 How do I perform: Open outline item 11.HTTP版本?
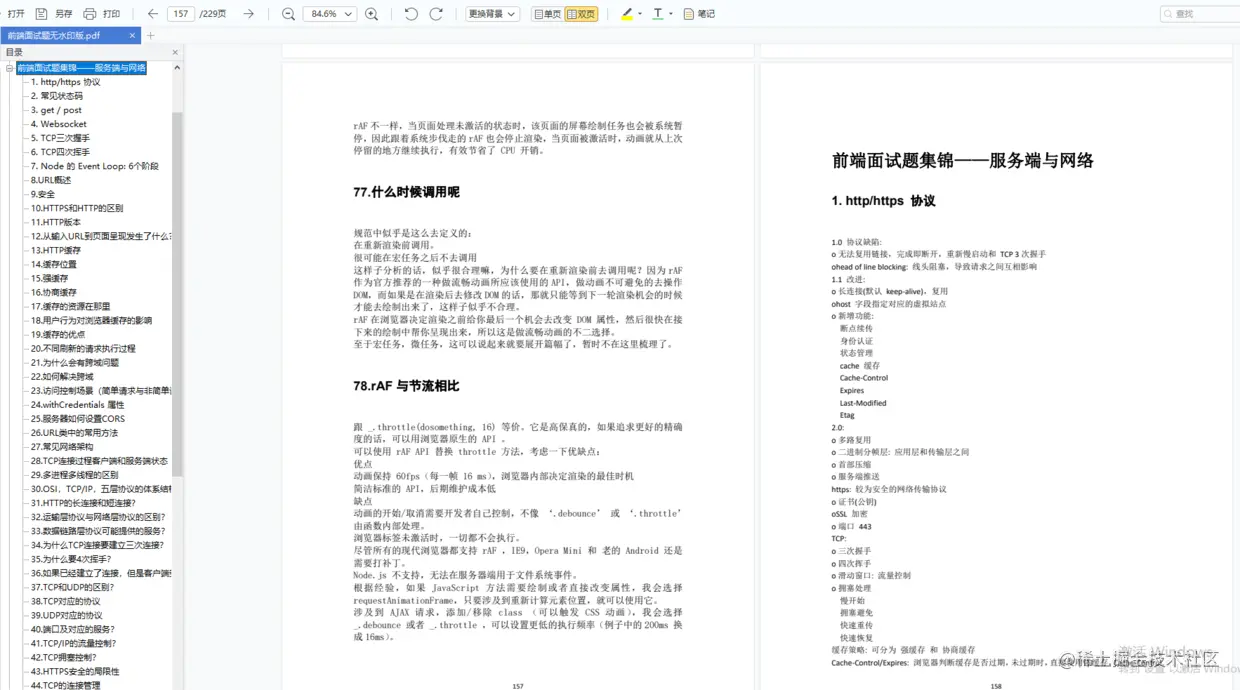pos(56,222)
